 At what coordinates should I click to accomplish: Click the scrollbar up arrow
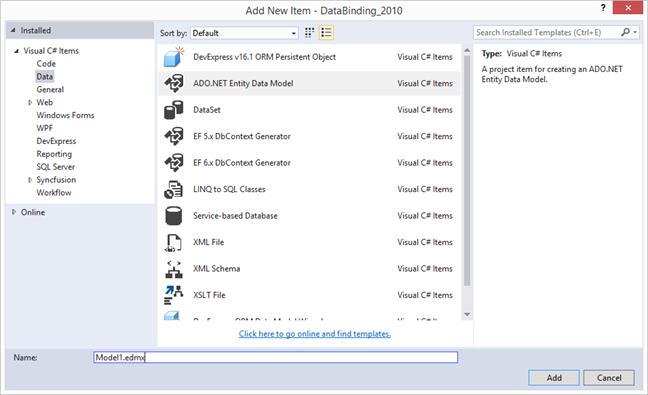[x=467, y=50]
